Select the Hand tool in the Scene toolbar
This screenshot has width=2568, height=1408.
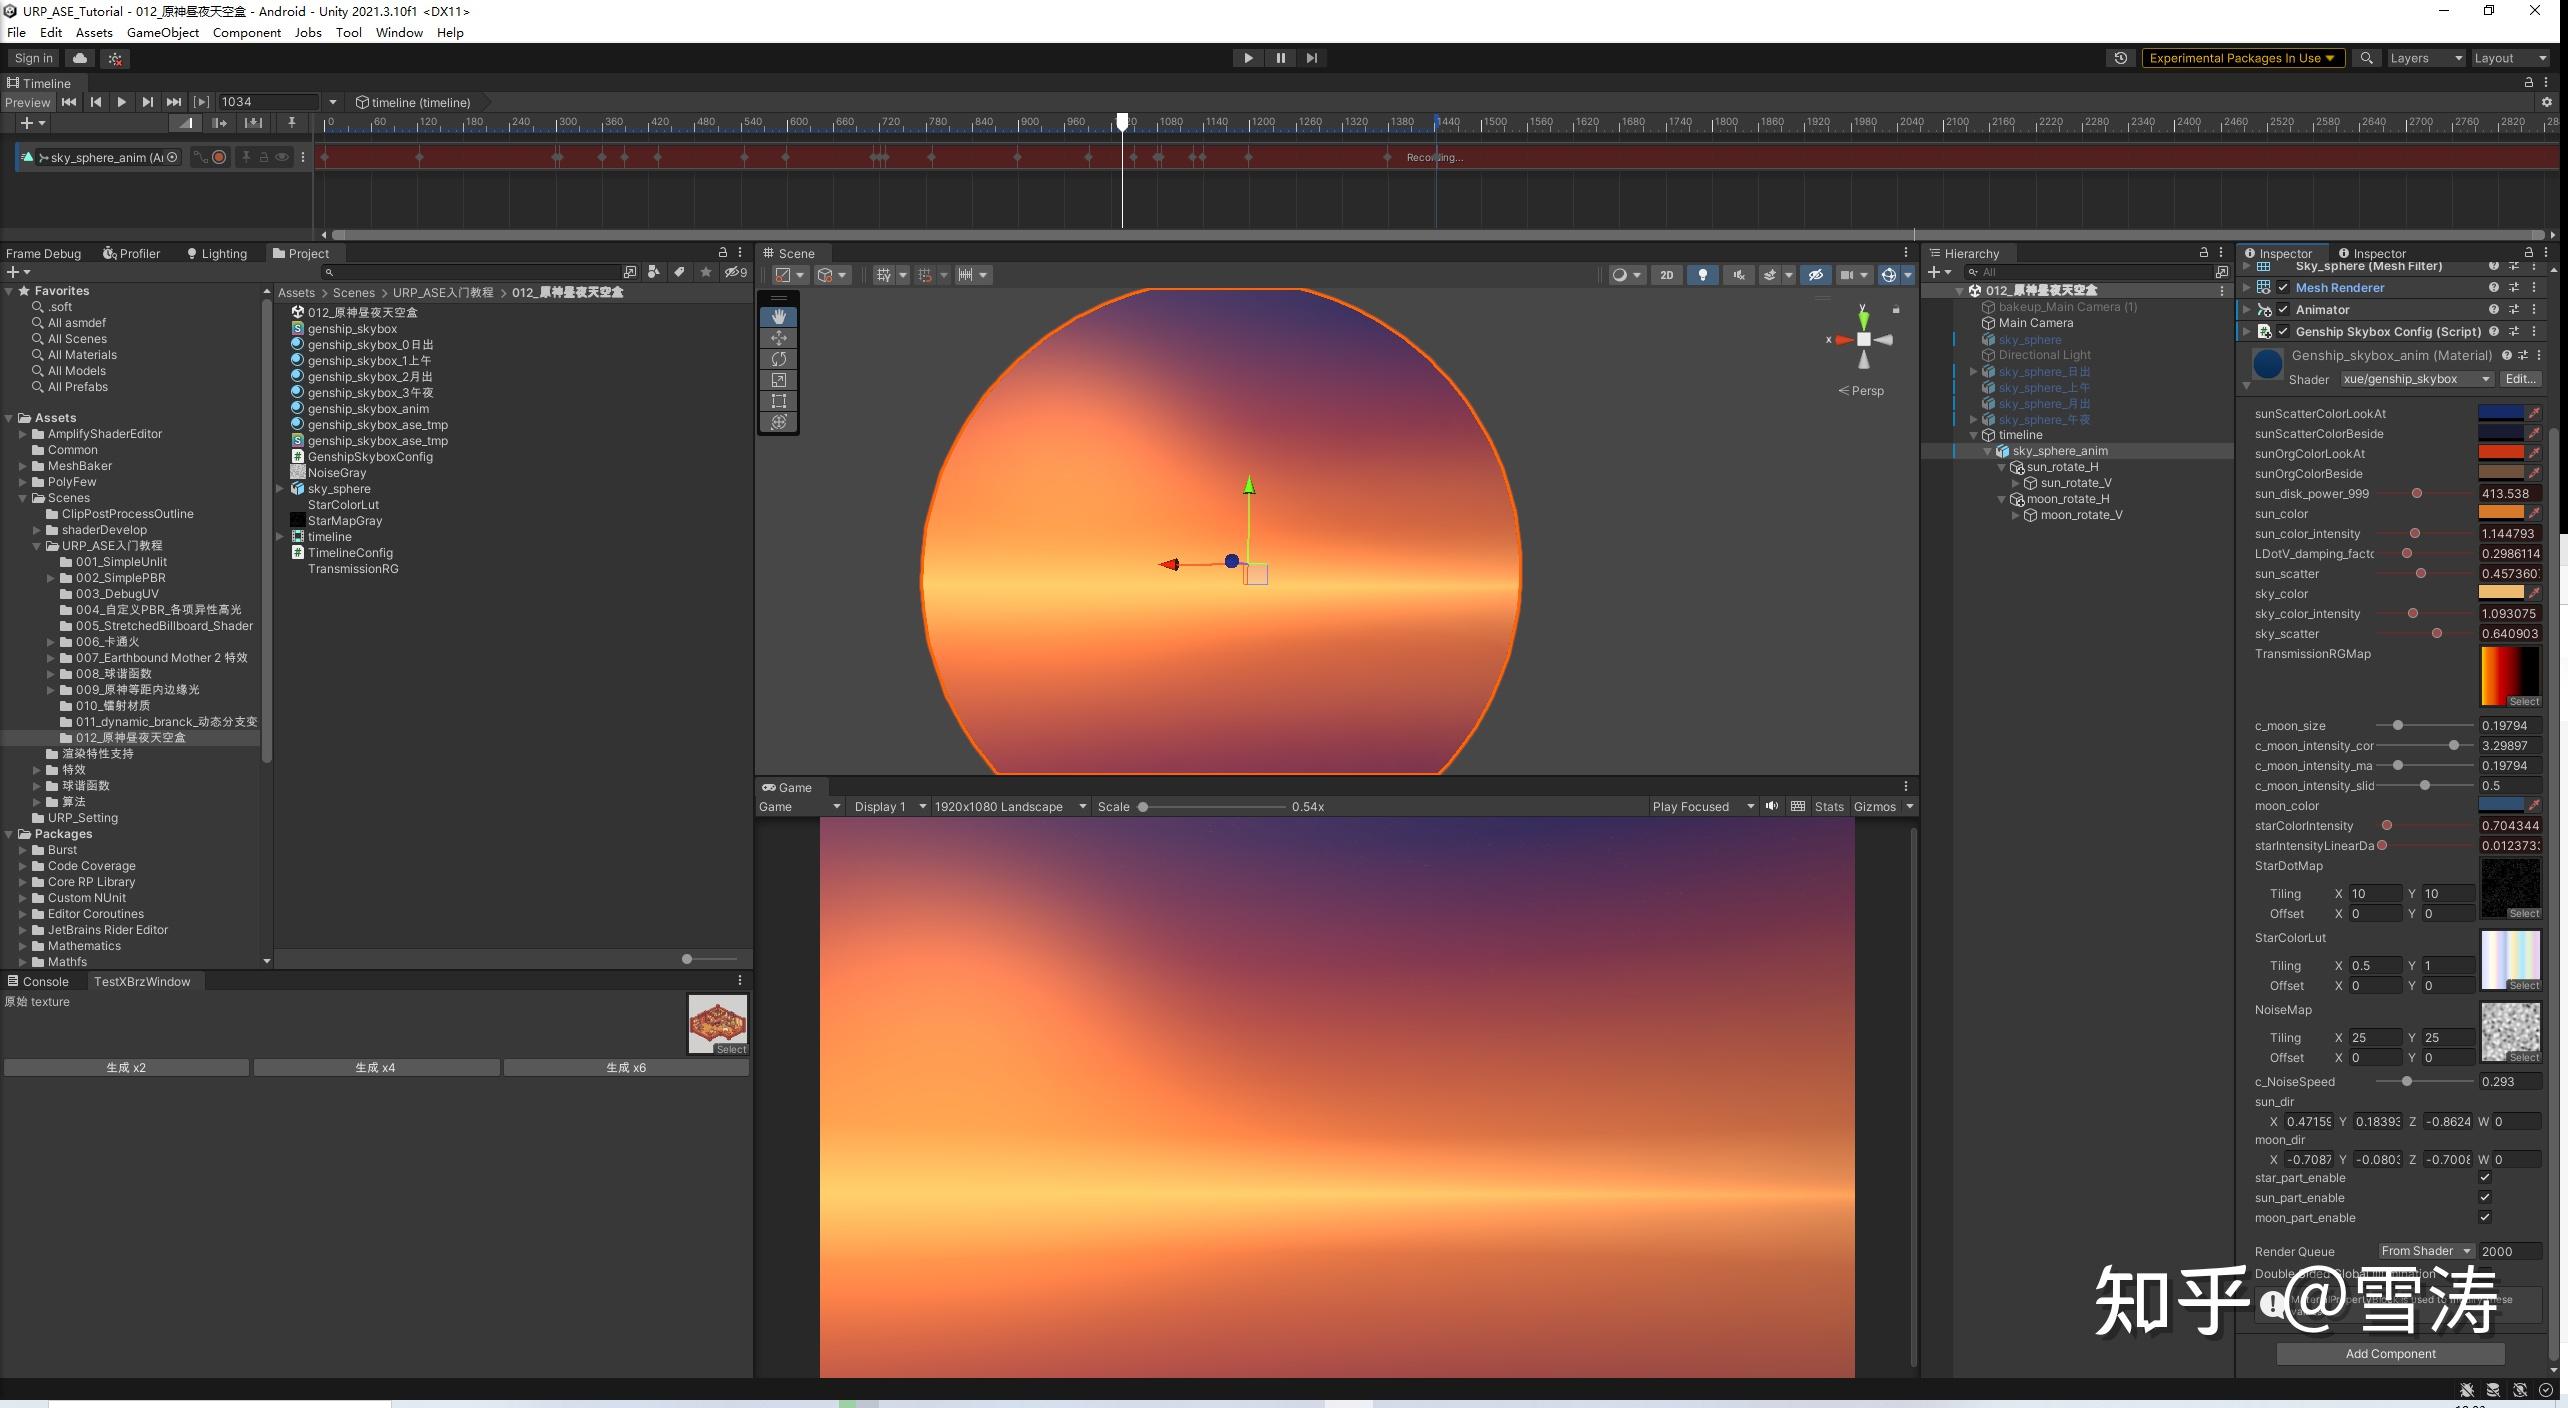coord(779,317)
